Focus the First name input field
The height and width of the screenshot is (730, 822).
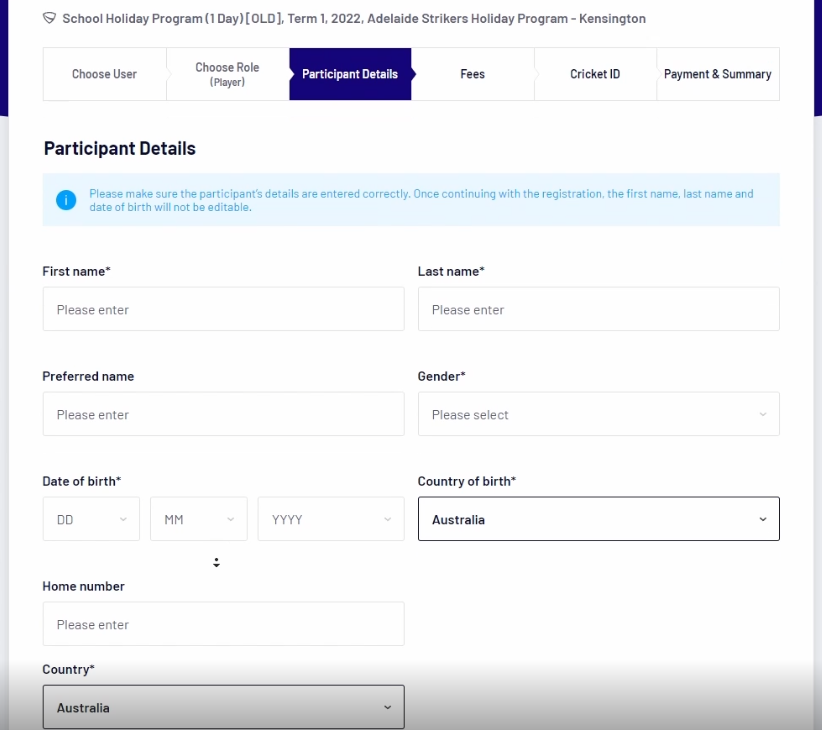click(223, 309)
